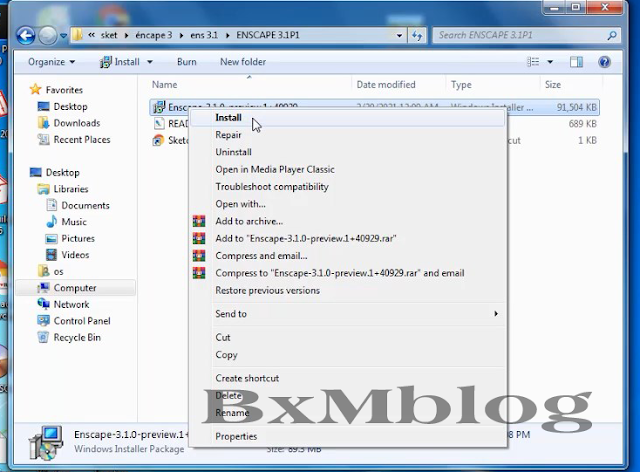Choose Cut from the context menu
Image resolution: width=640 pixels, height=472 pixels.
[x=223, y=337]
